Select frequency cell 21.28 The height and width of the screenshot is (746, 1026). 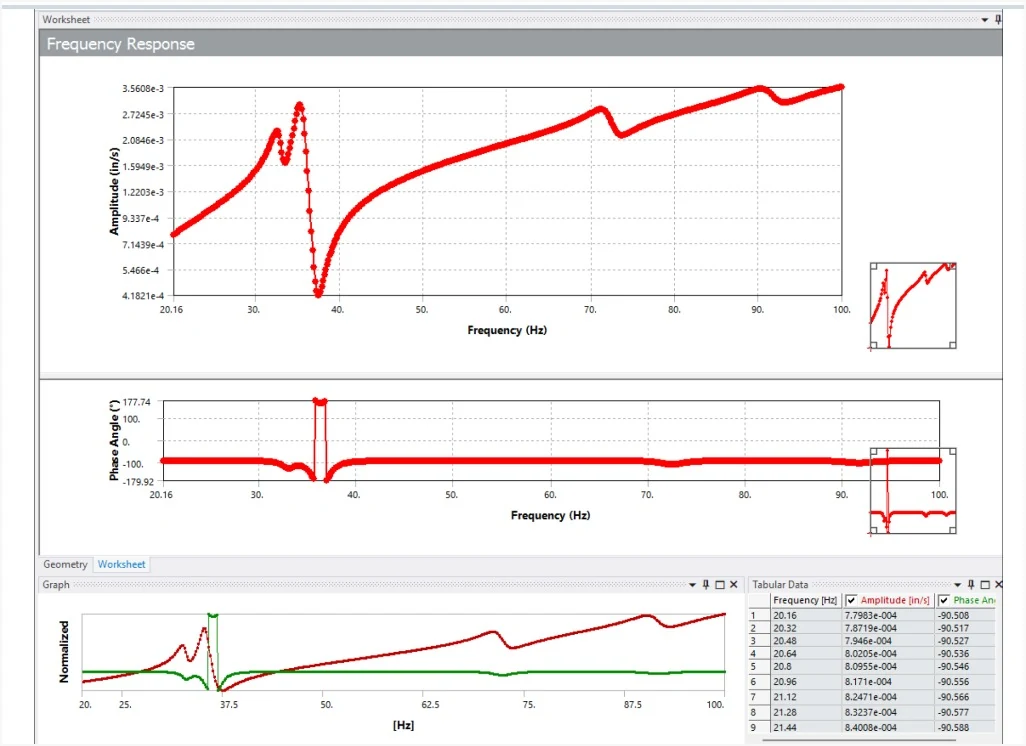(805, 712)
